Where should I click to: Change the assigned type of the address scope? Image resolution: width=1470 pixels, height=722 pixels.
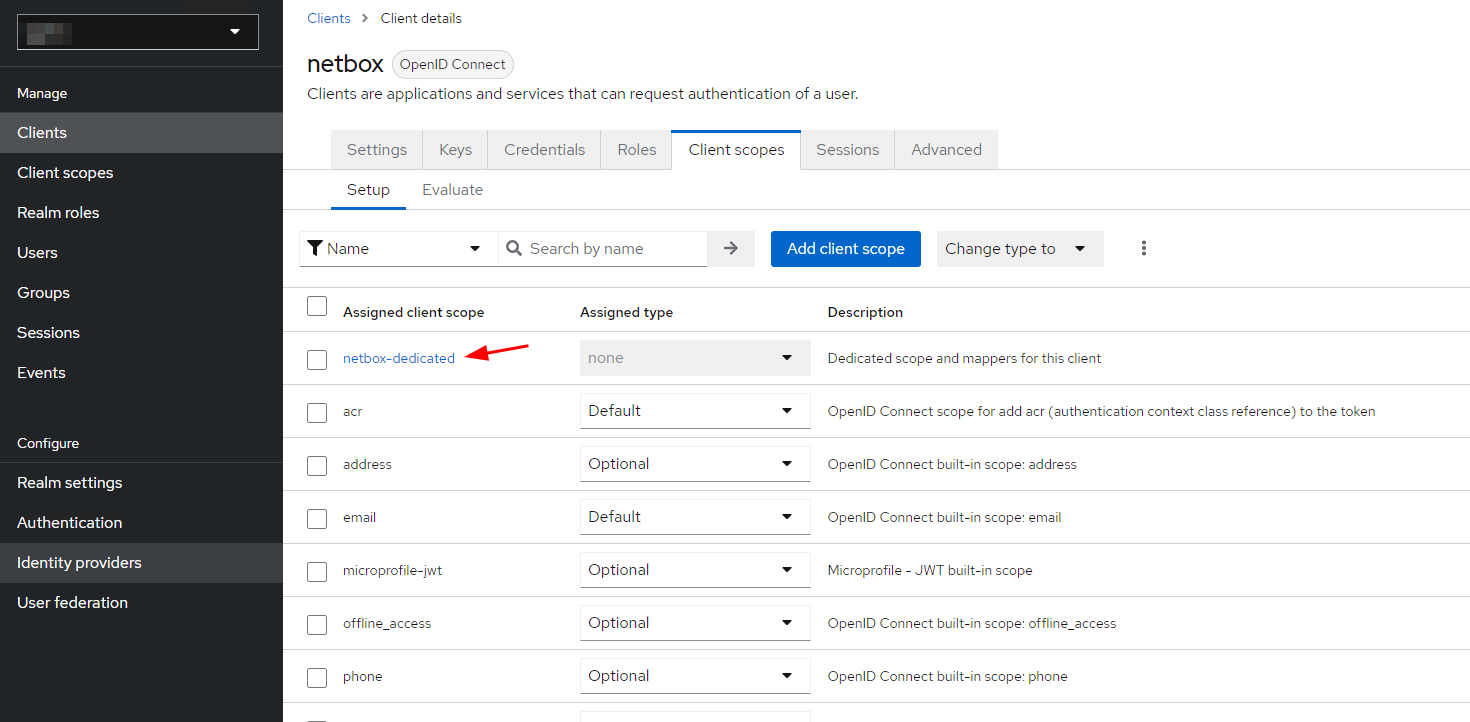694,464
